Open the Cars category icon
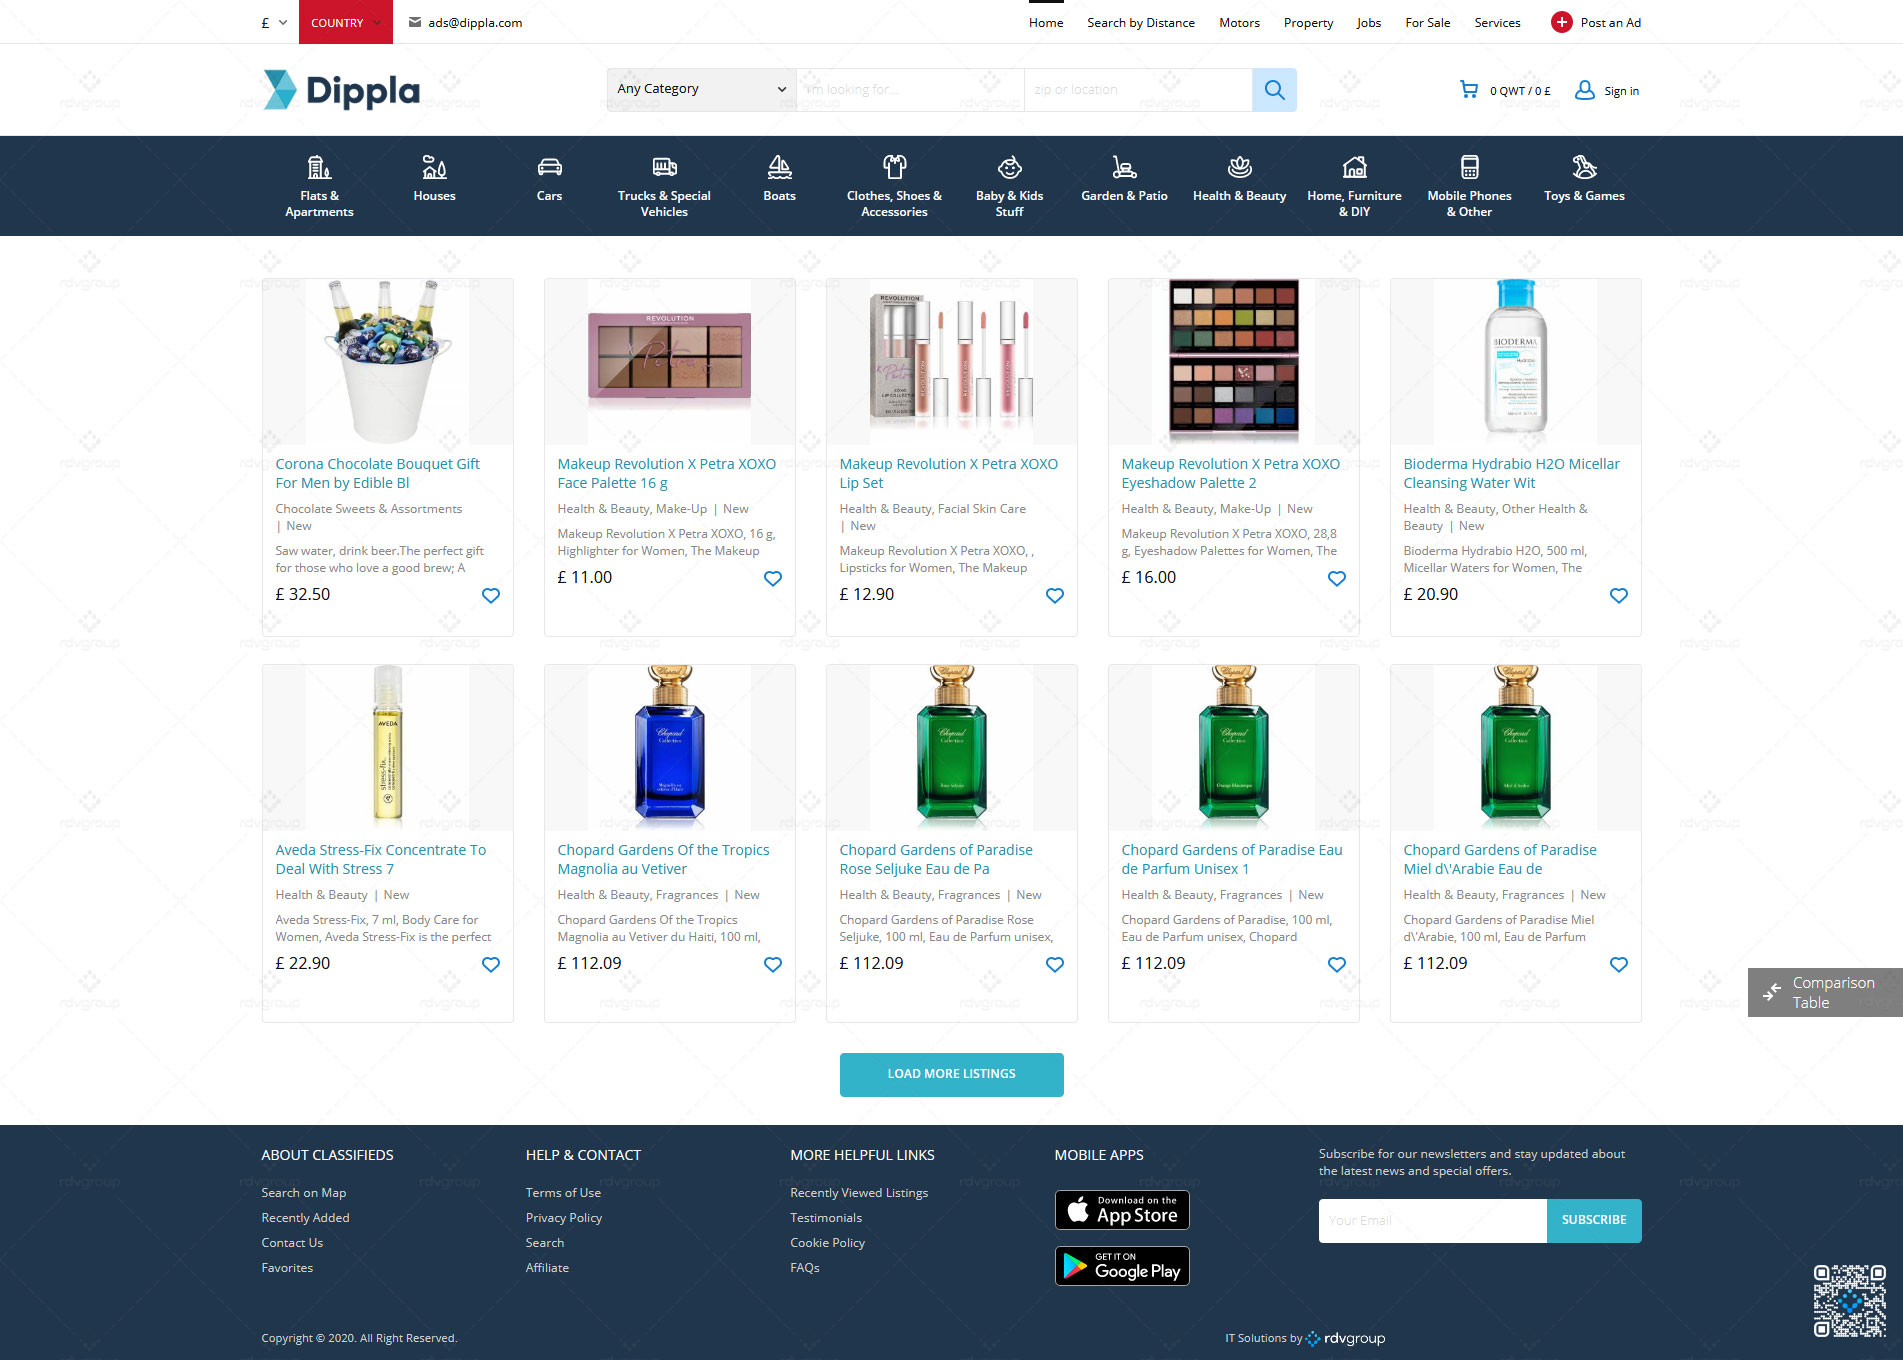1903x1360 pixels. 549,167
